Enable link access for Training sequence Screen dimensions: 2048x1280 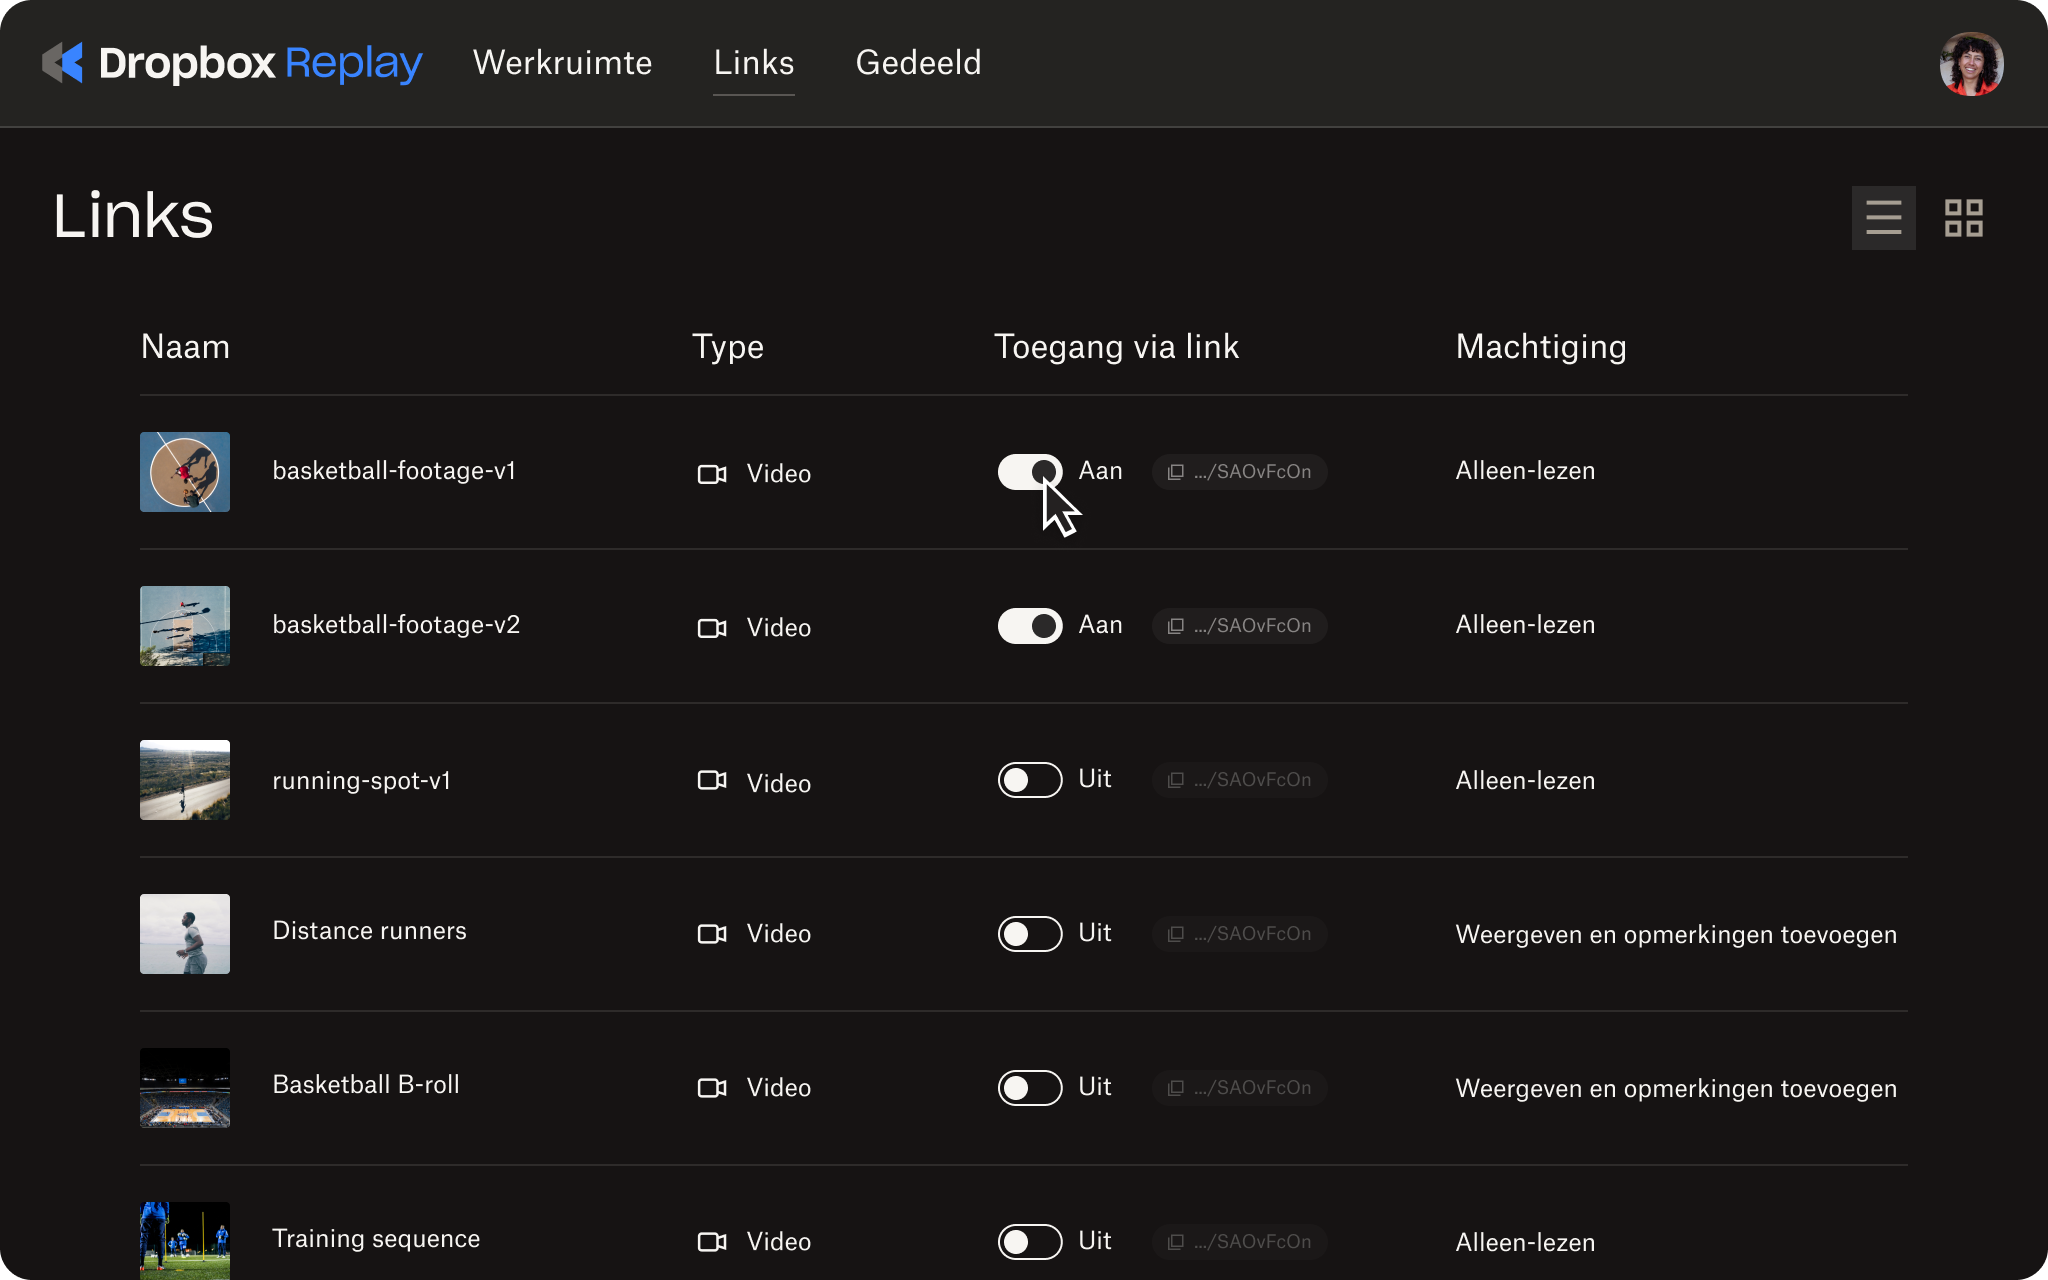[x=1030, y=1242]
